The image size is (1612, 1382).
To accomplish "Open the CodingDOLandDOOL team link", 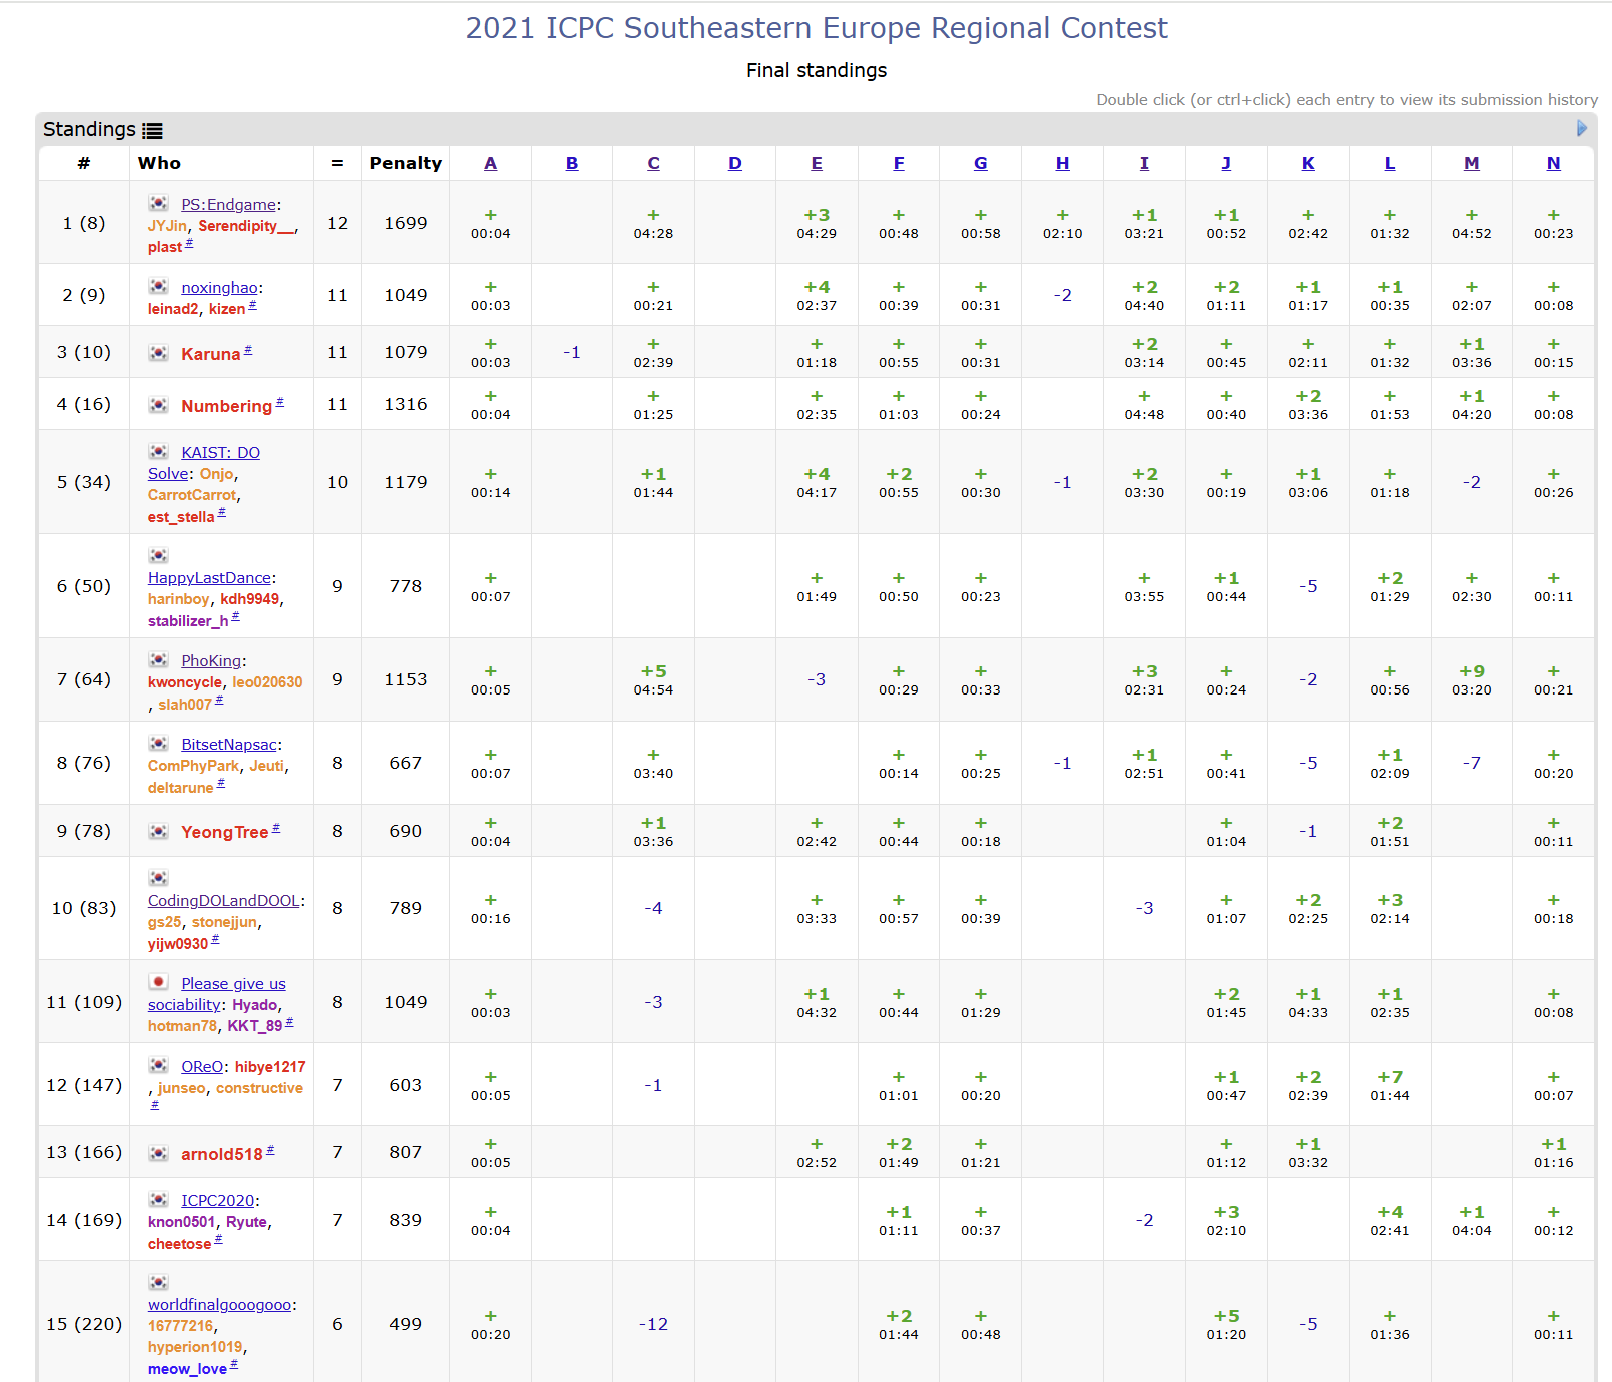I will click(x=224, y=901).
